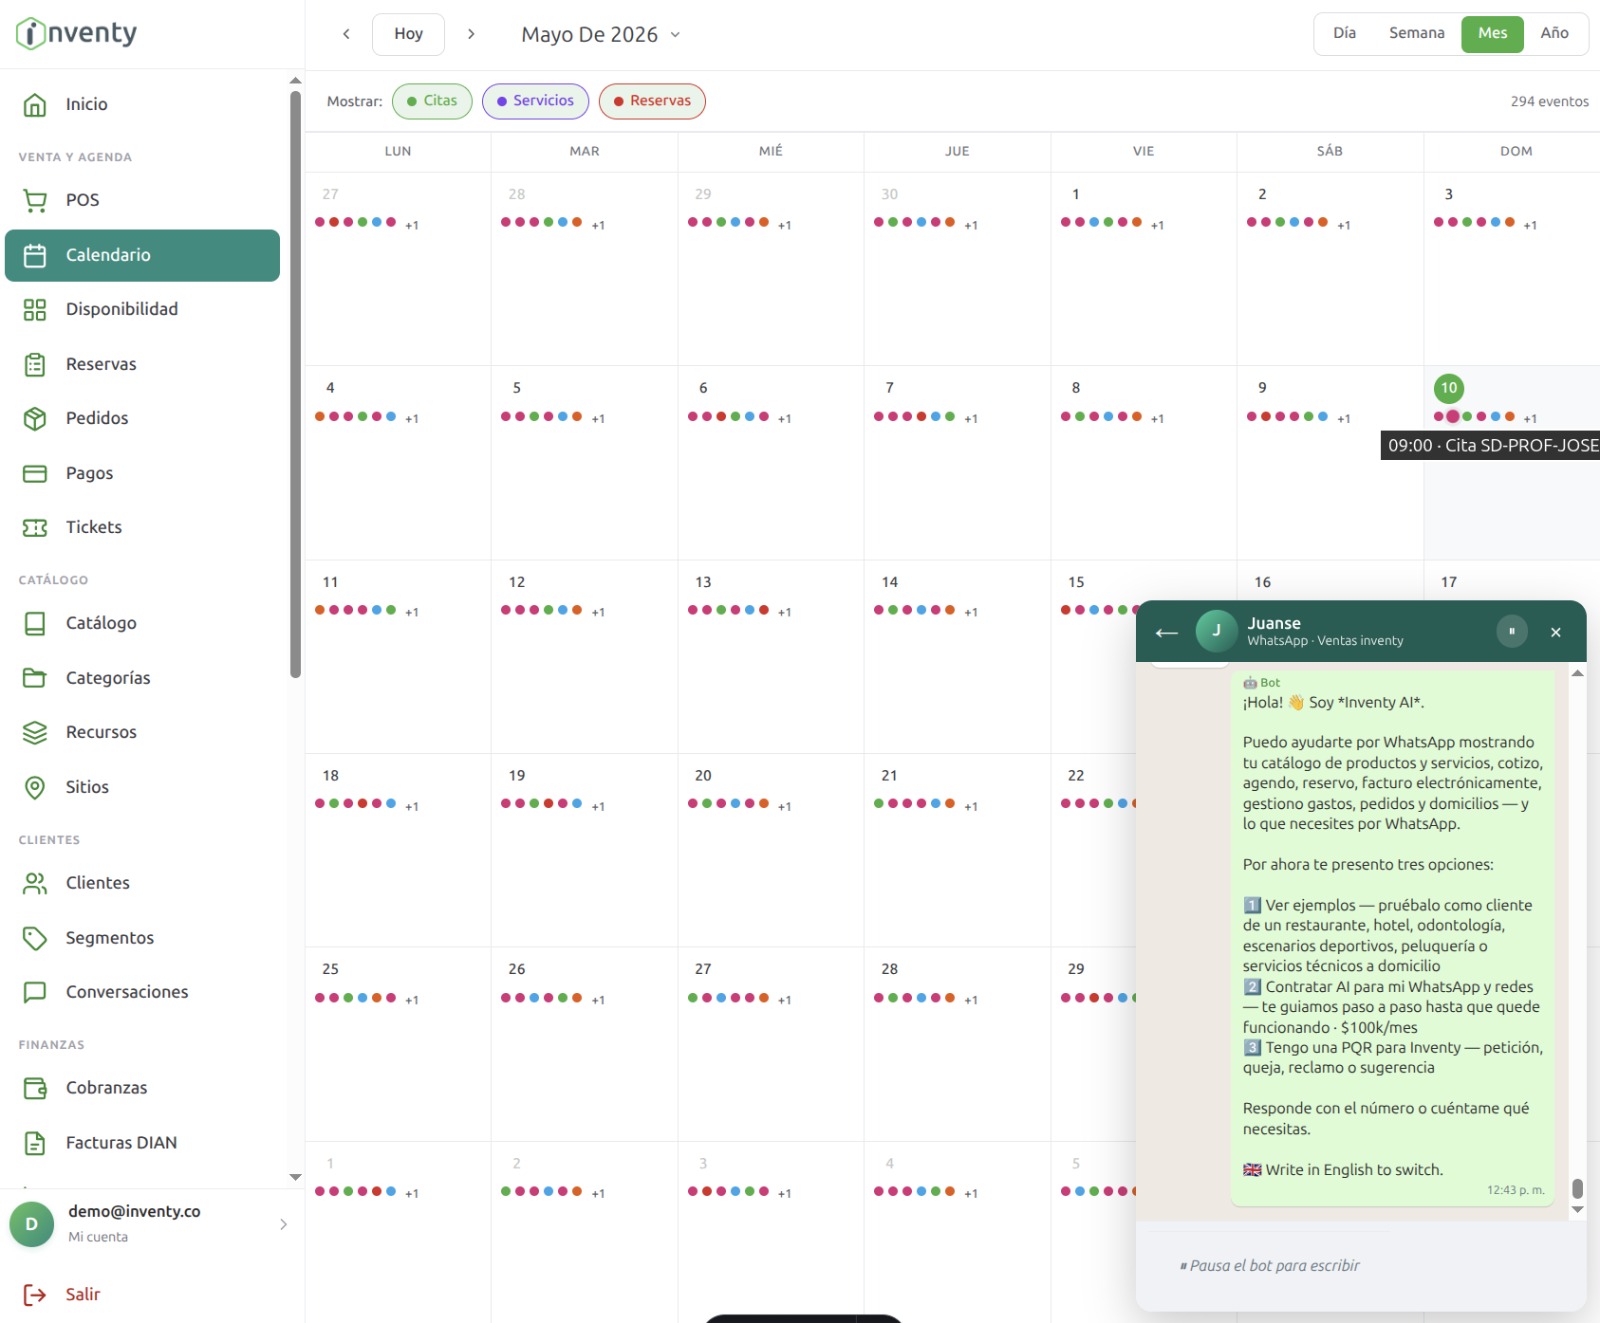Viewport: 1600px width, 1323px height.
Task: Expand +1 more events on May 13
Action: pos(785,612)
